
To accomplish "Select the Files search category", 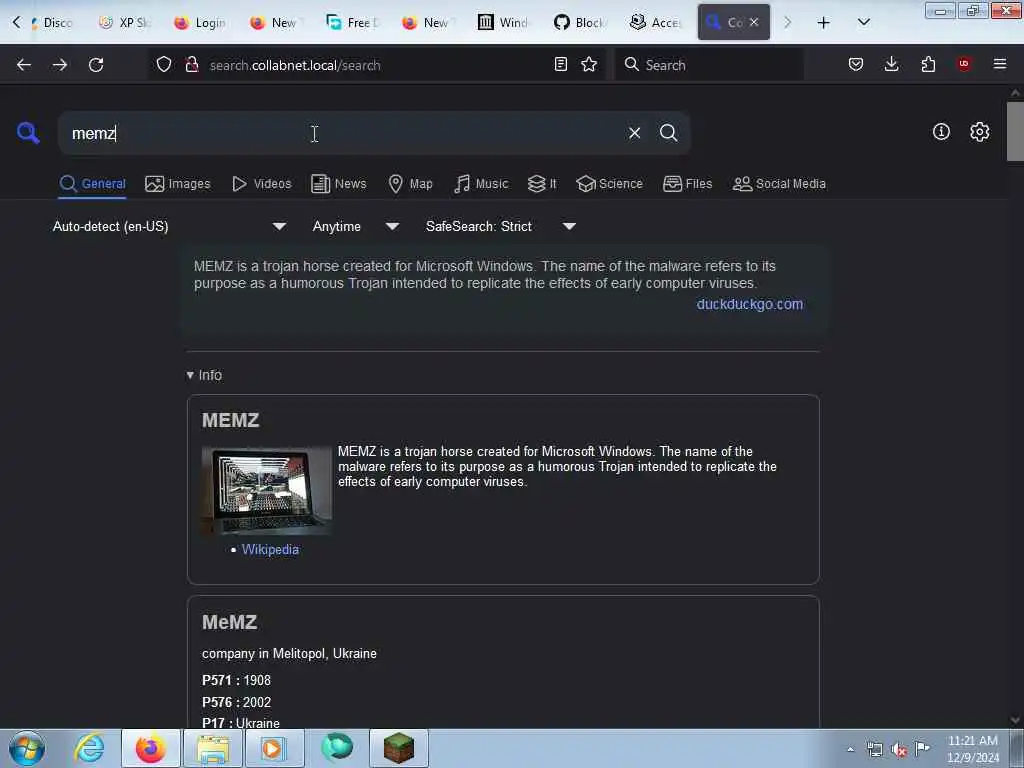I will point(688,184).
